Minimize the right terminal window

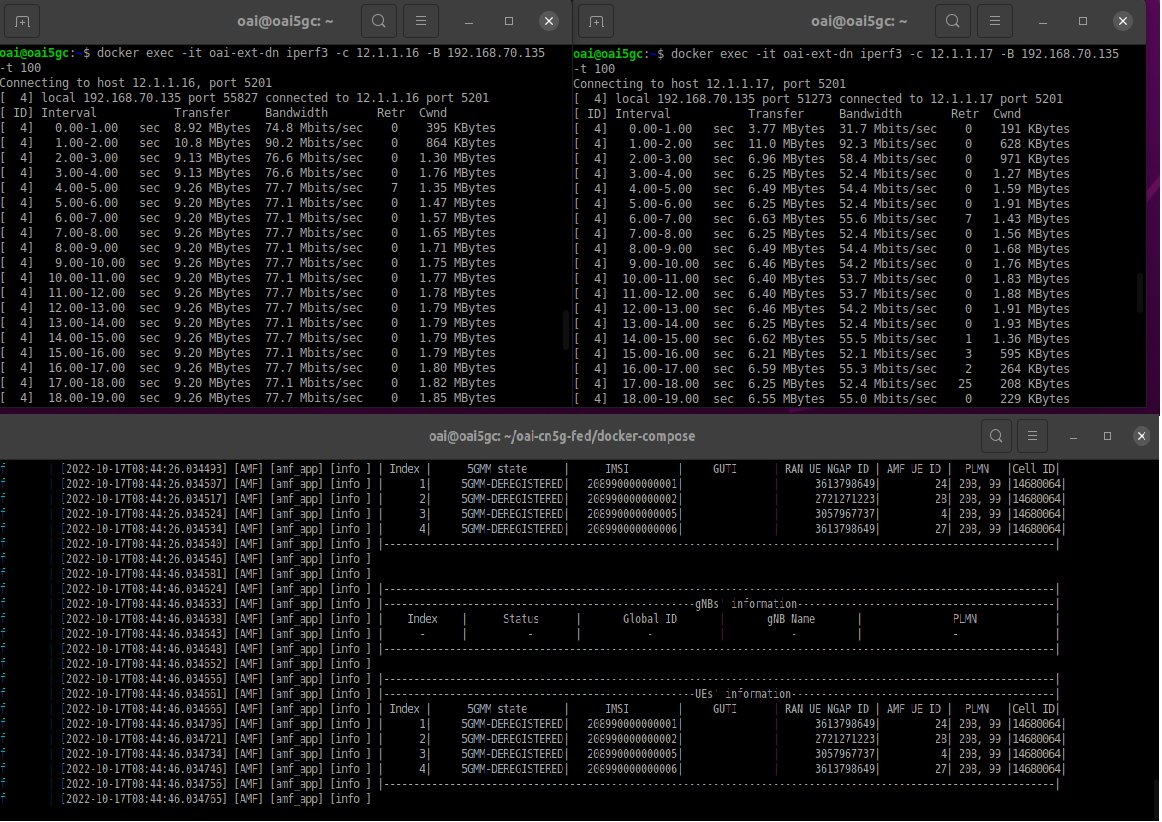coord(1043,21)
